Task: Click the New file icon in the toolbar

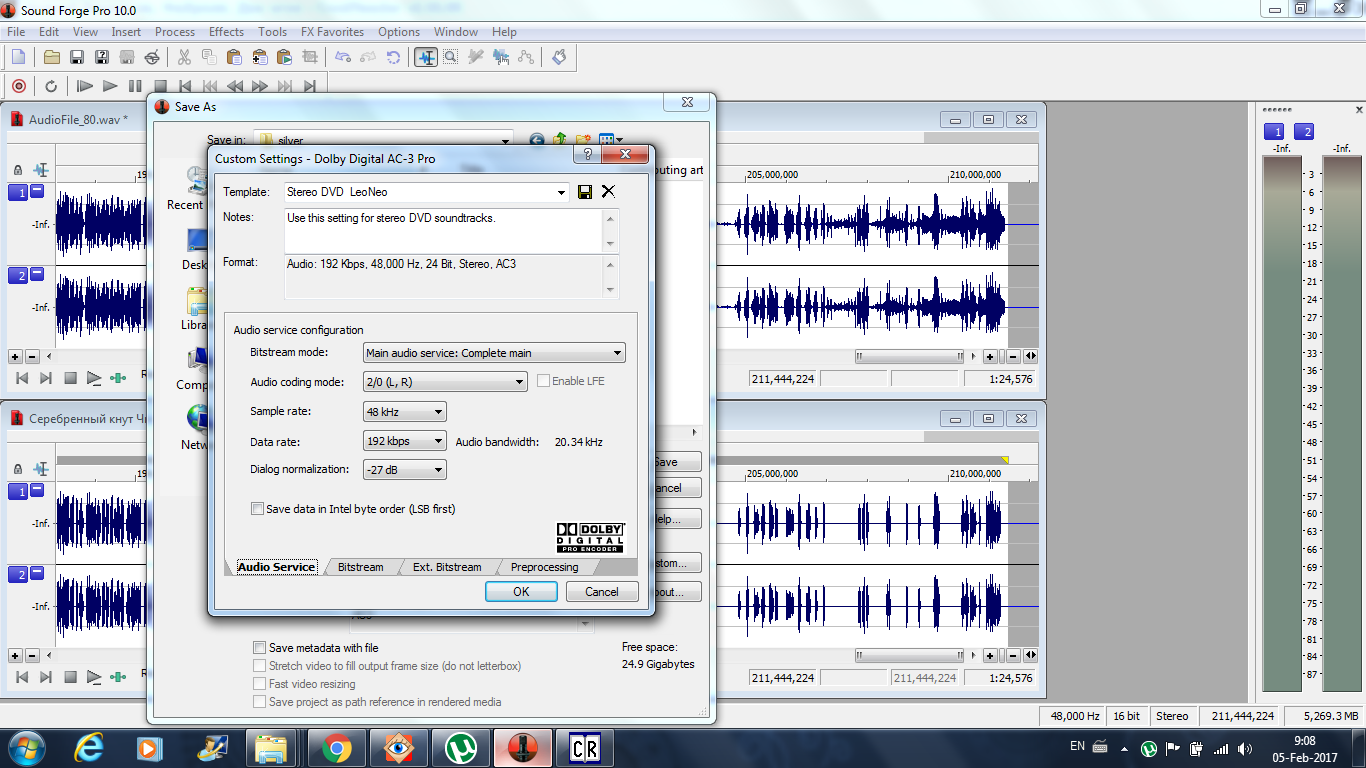Action: [18, 57]
